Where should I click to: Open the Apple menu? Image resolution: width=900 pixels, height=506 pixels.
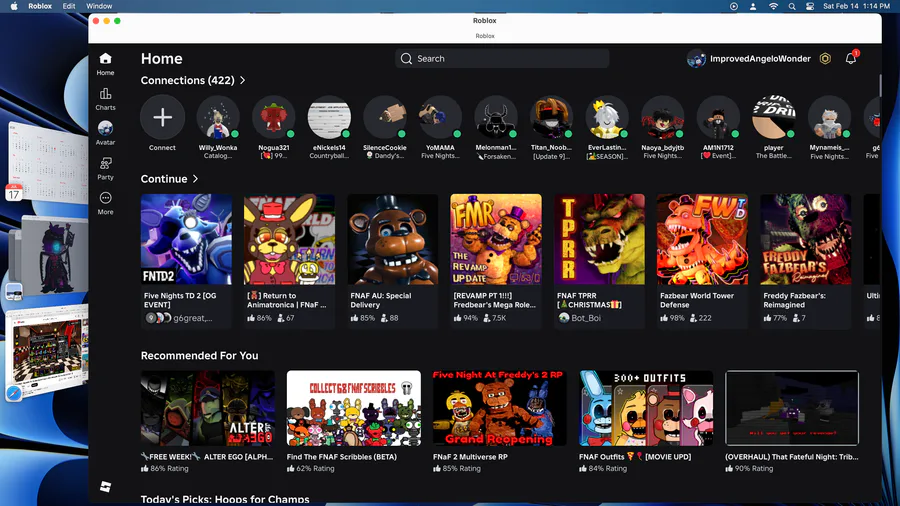pyautogui.click(x=14, y=6)
